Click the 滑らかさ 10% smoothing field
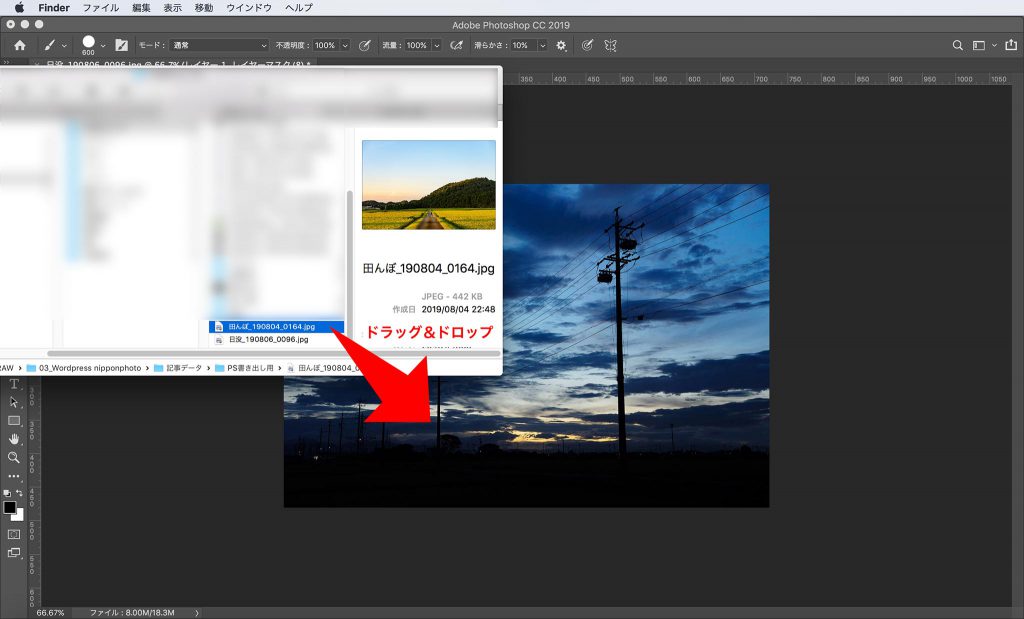 [522, 45]
